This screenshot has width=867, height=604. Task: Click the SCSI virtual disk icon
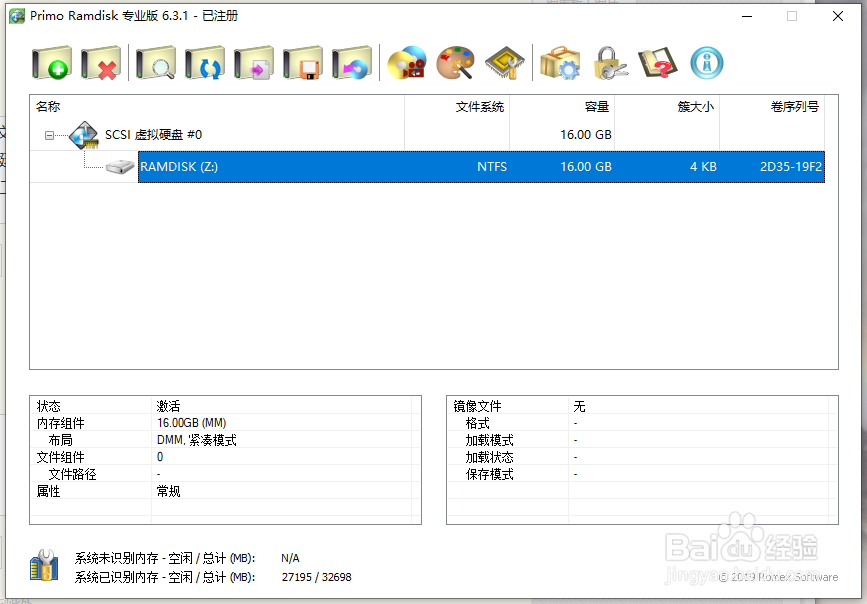[x=84, y=135]
